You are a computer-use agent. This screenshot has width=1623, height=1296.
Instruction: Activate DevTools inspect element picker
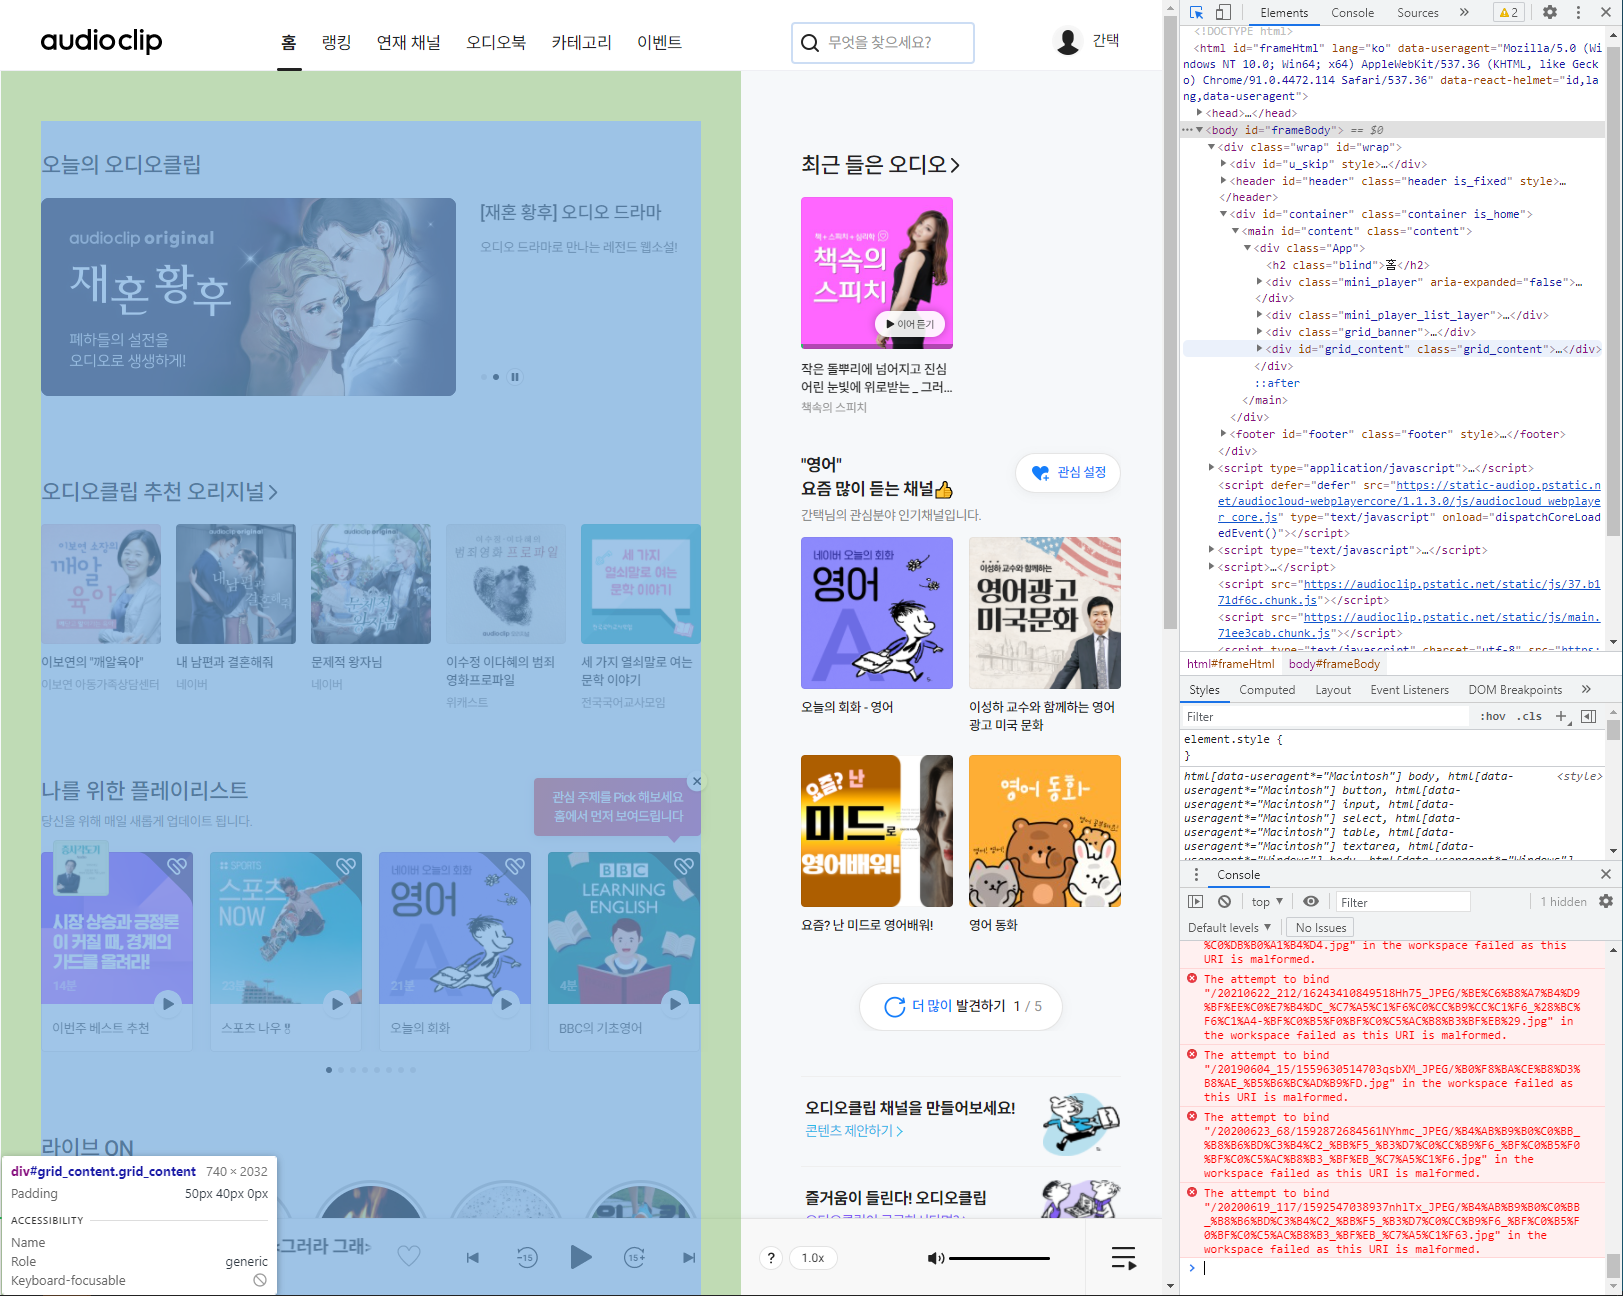tap(1196, 12)
